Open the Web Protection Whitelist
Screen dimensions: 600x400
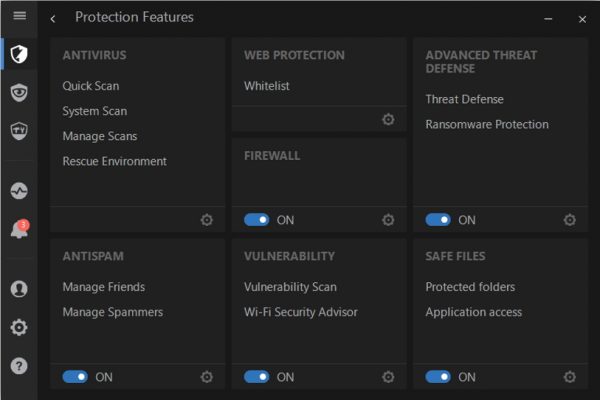(x=267, y=86)
